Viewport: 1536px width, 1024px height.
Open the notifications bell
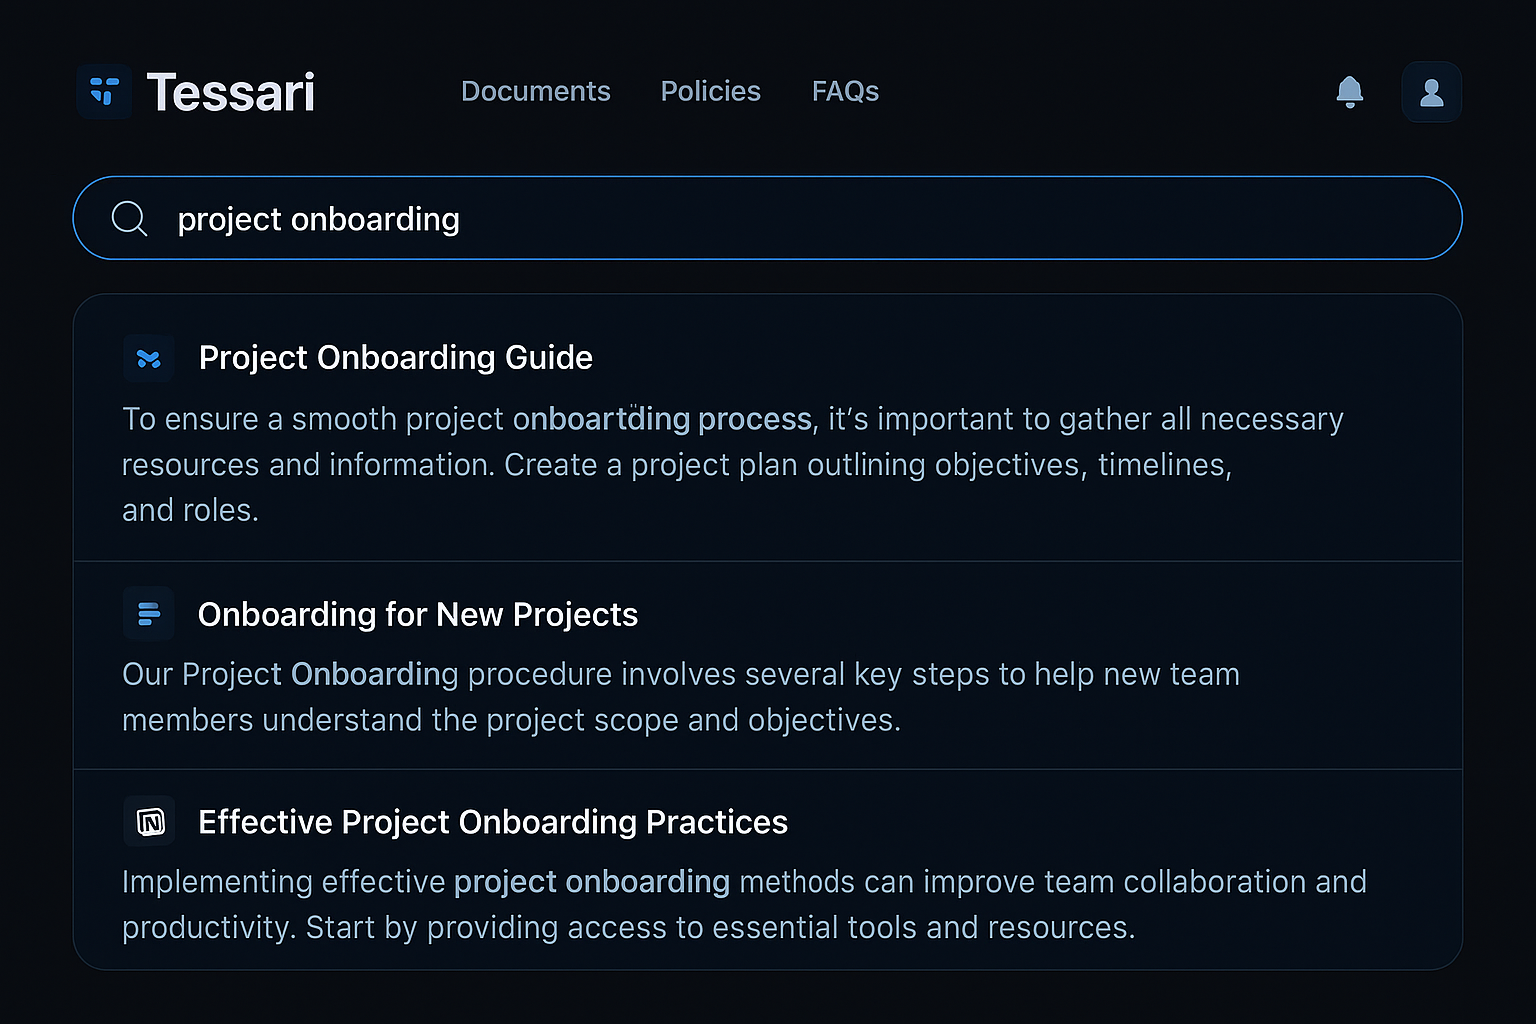pos(1349,92)
